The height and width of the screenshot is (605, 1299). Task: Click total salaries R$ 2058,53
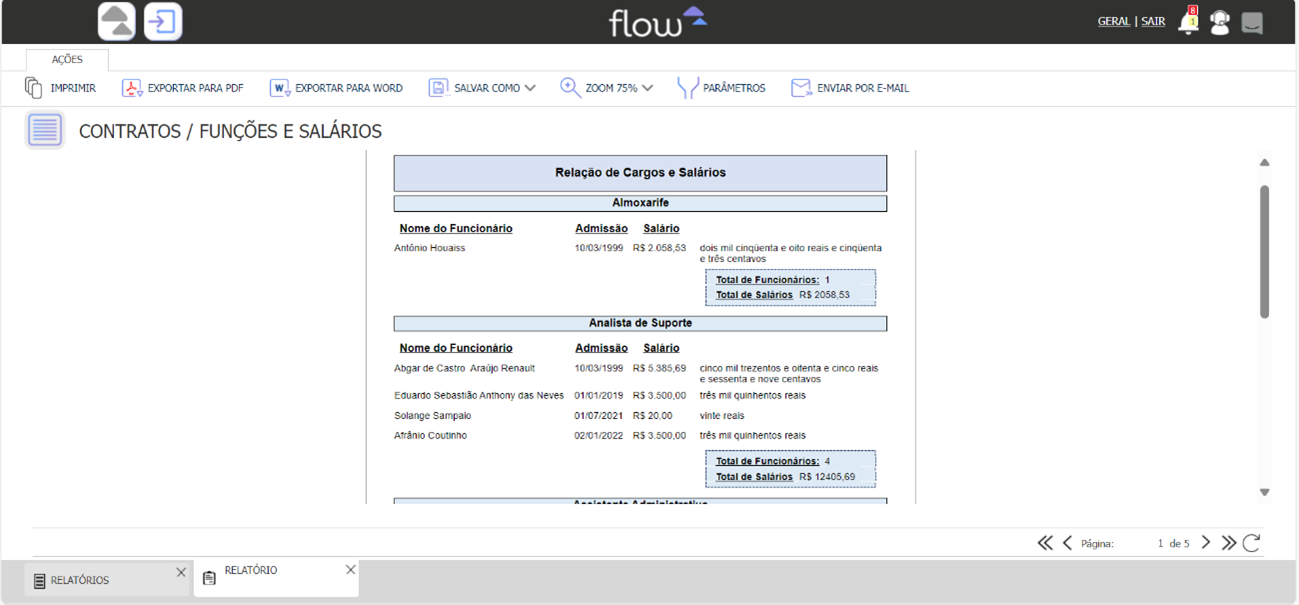point(825,295)
